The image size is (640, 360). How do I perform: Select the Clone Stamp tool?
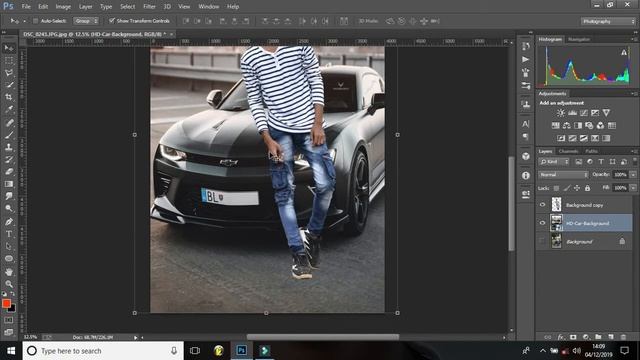(x=9, y=147)
